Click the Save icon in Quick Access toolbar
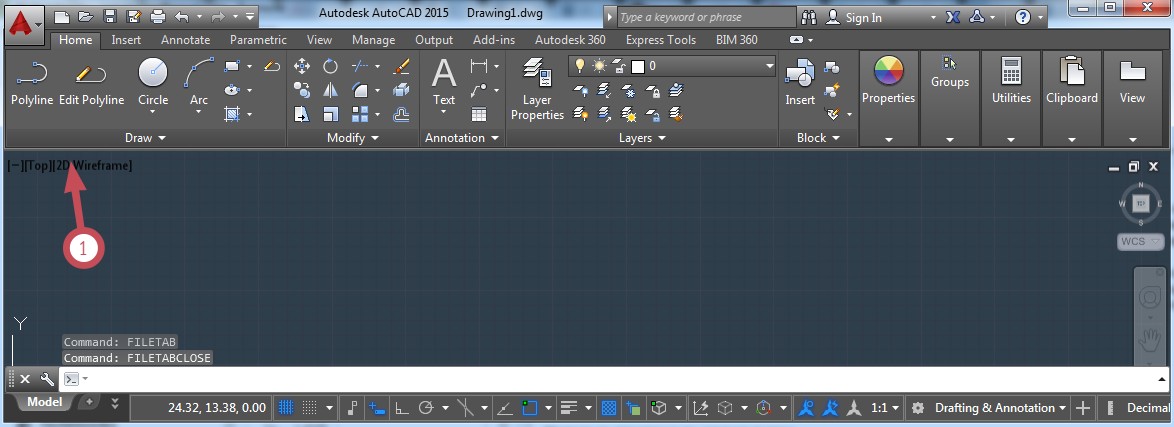Viewport: 1174px width, 427px height. tap(110, 16)
